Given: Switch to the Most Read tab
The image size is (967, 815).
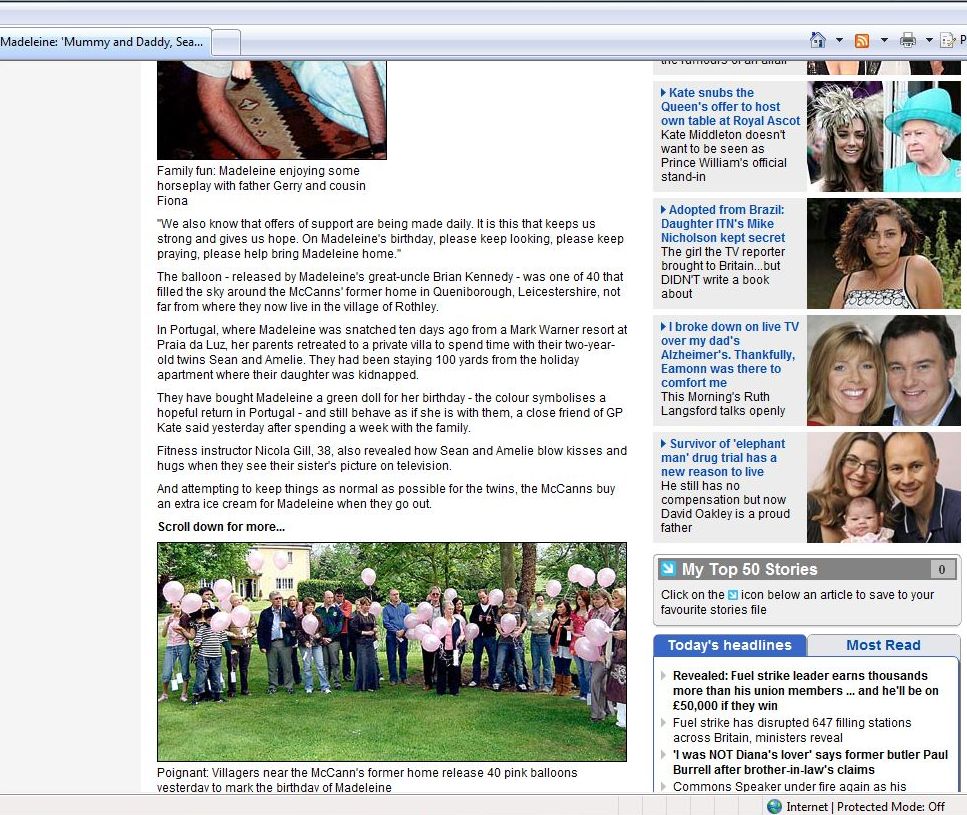Looking at the screenshot, I should click(x=882, y=645).
